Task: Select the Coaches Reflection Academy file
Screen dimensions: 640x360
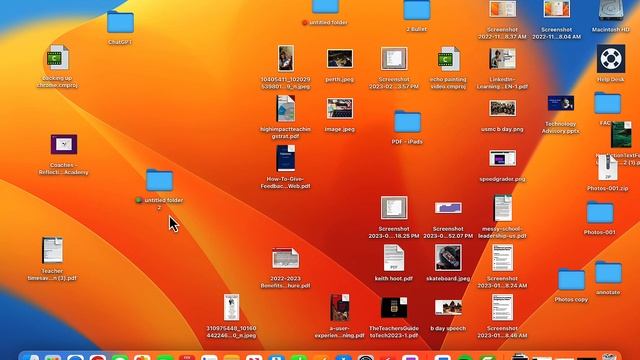Action: coord(64,144)
